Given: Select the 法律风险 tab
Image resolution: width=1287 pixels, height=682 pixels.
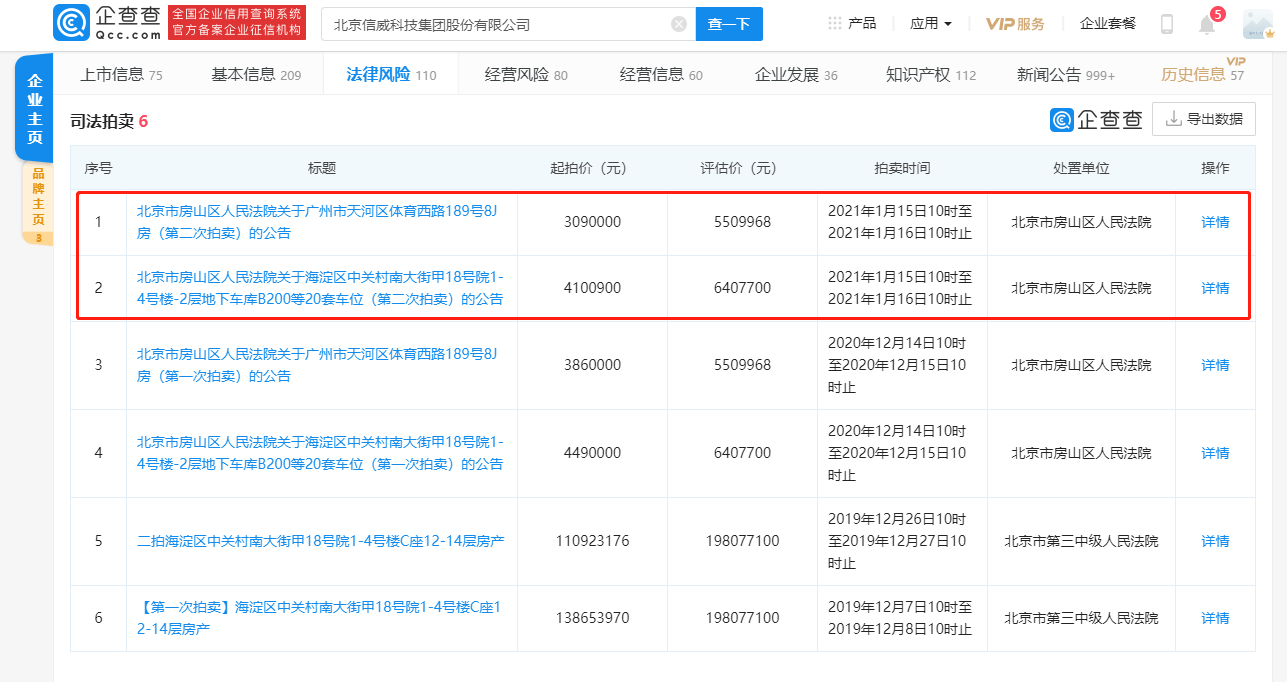Looking at the screenshot, I should coord(391,74).
